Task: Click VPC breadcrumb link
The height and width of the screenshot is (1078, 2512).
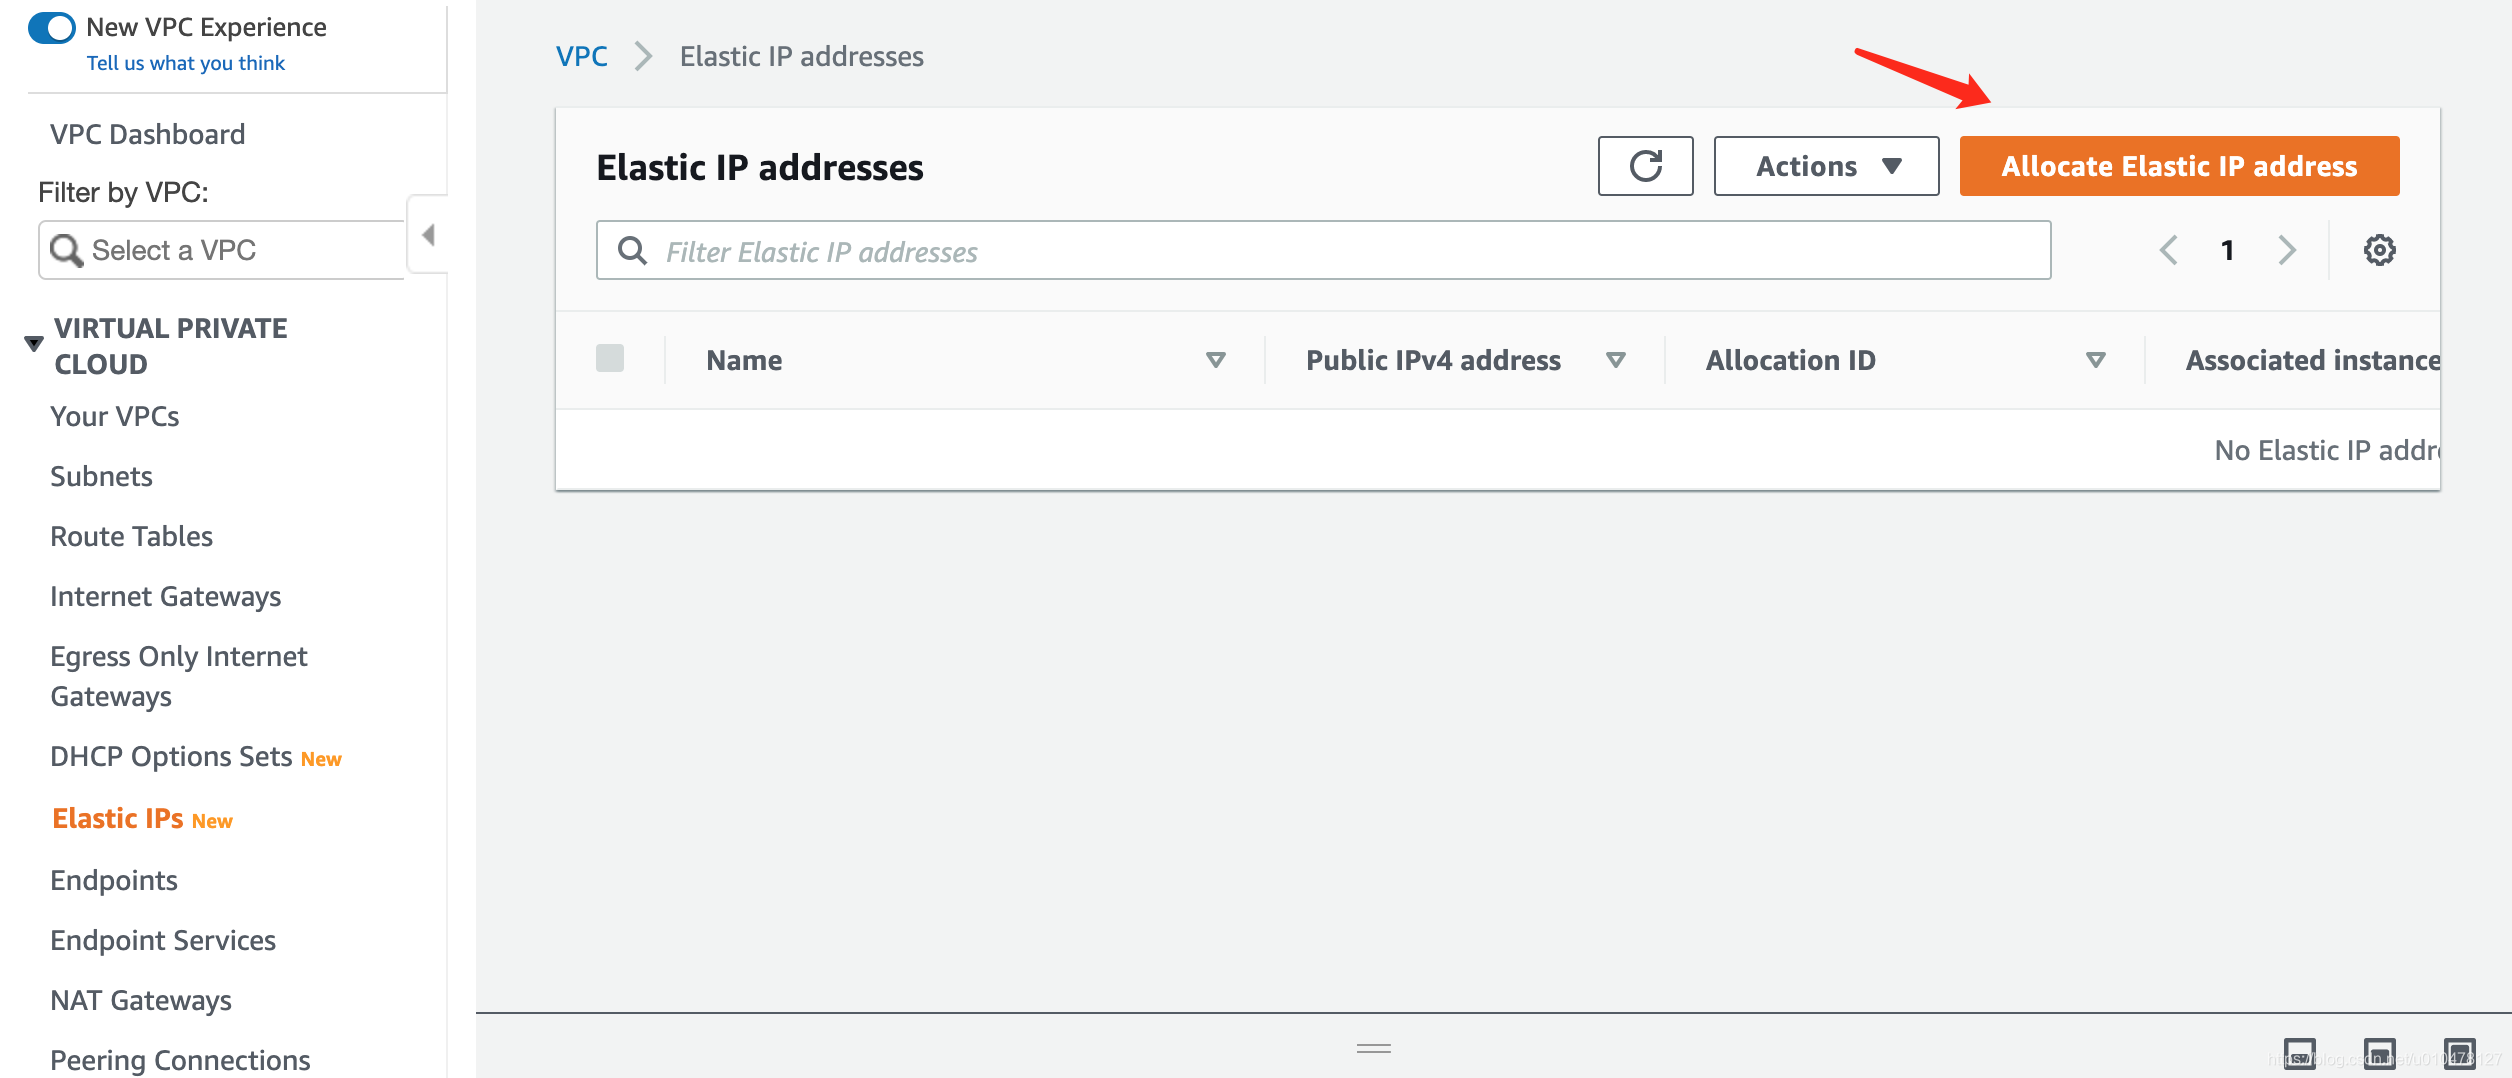Action: 581,56
